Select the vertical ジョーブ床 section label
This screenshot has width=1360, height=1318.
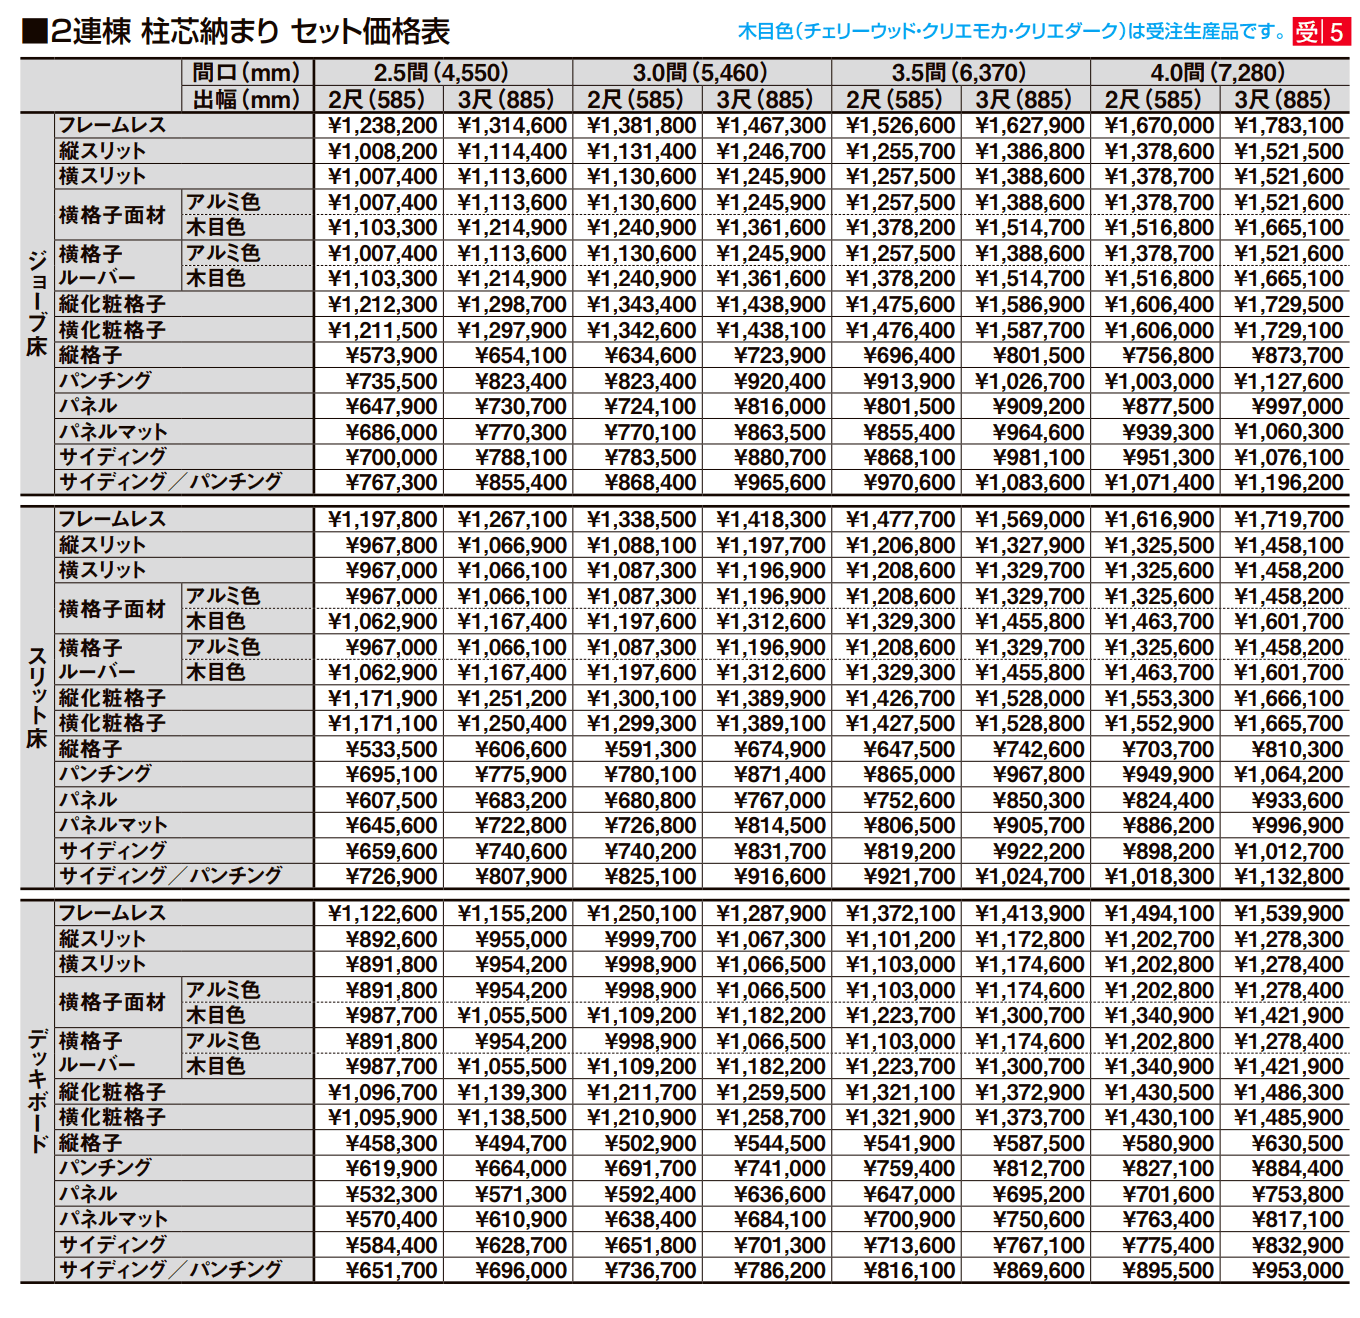(37, 303)
